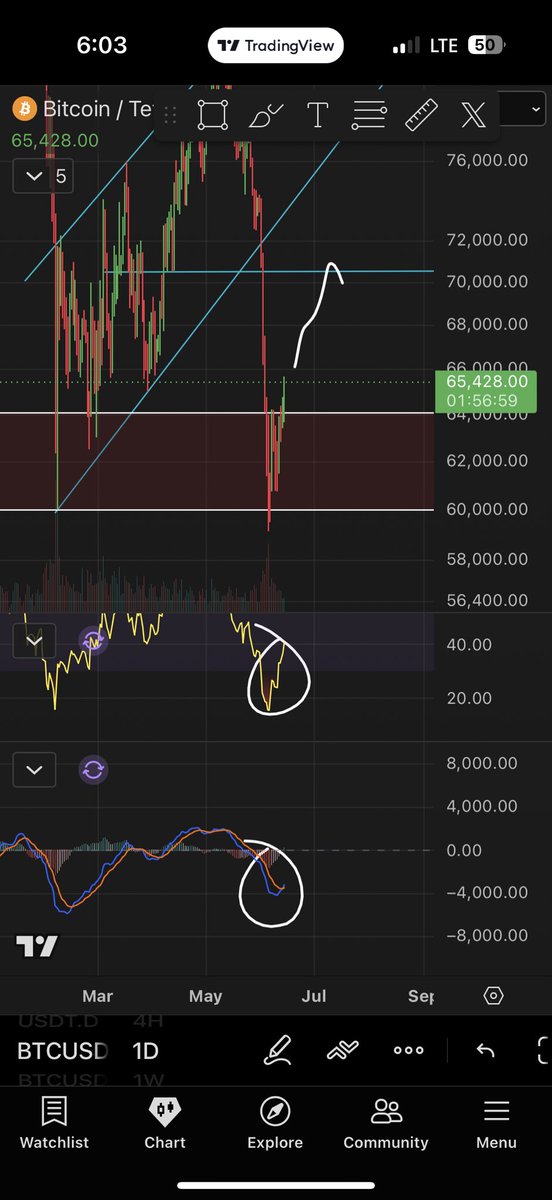Expand the MACD pane legend chevron

pos(35,770)
